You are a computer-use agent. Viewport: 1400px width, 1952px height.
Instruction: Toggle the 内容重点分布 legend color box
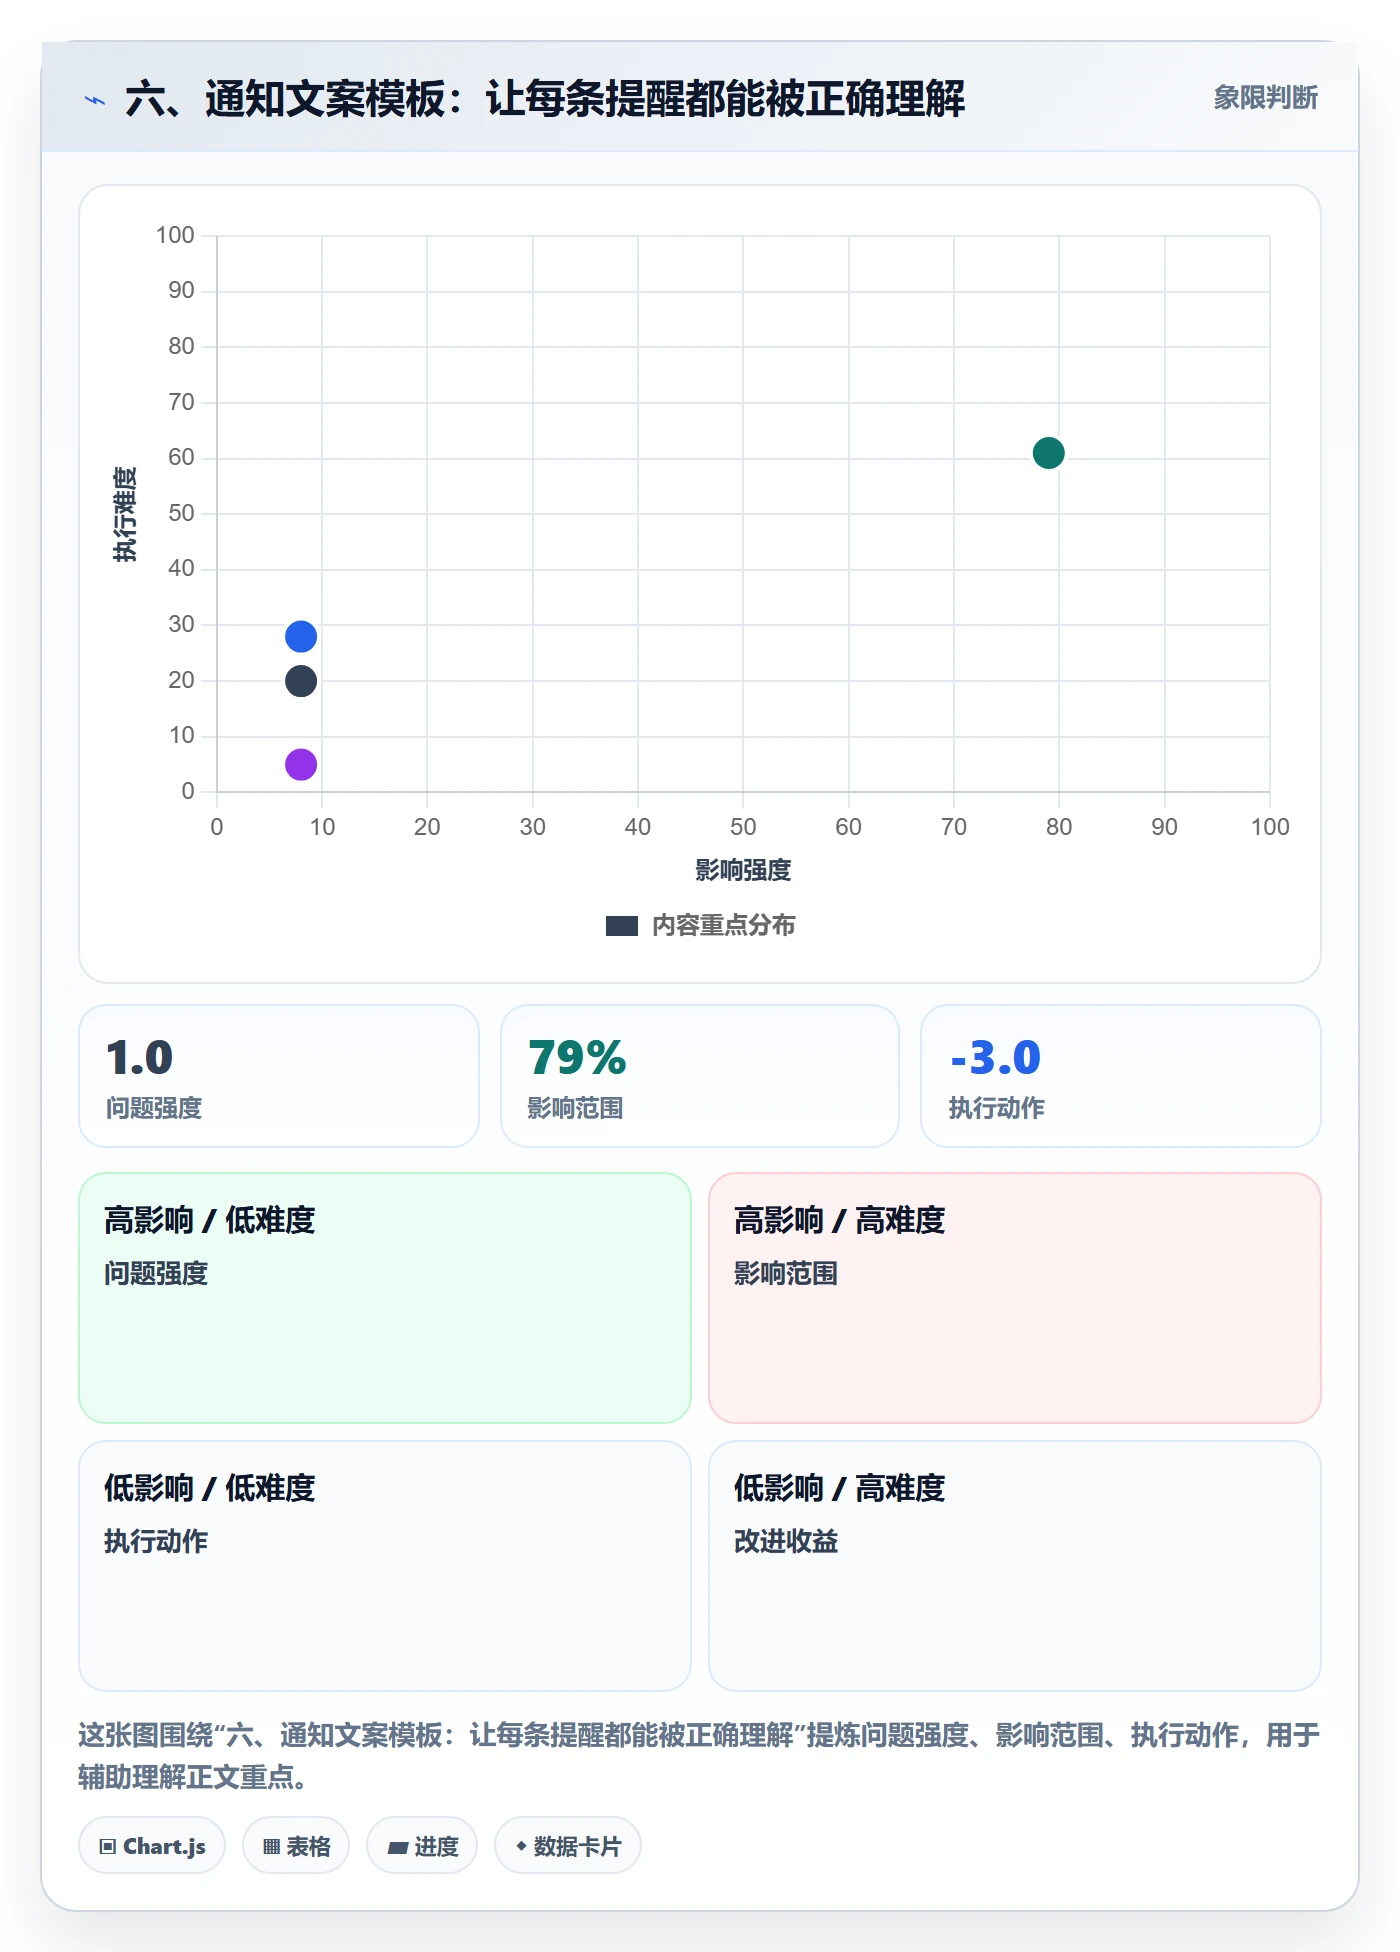[x=622, y=926]
